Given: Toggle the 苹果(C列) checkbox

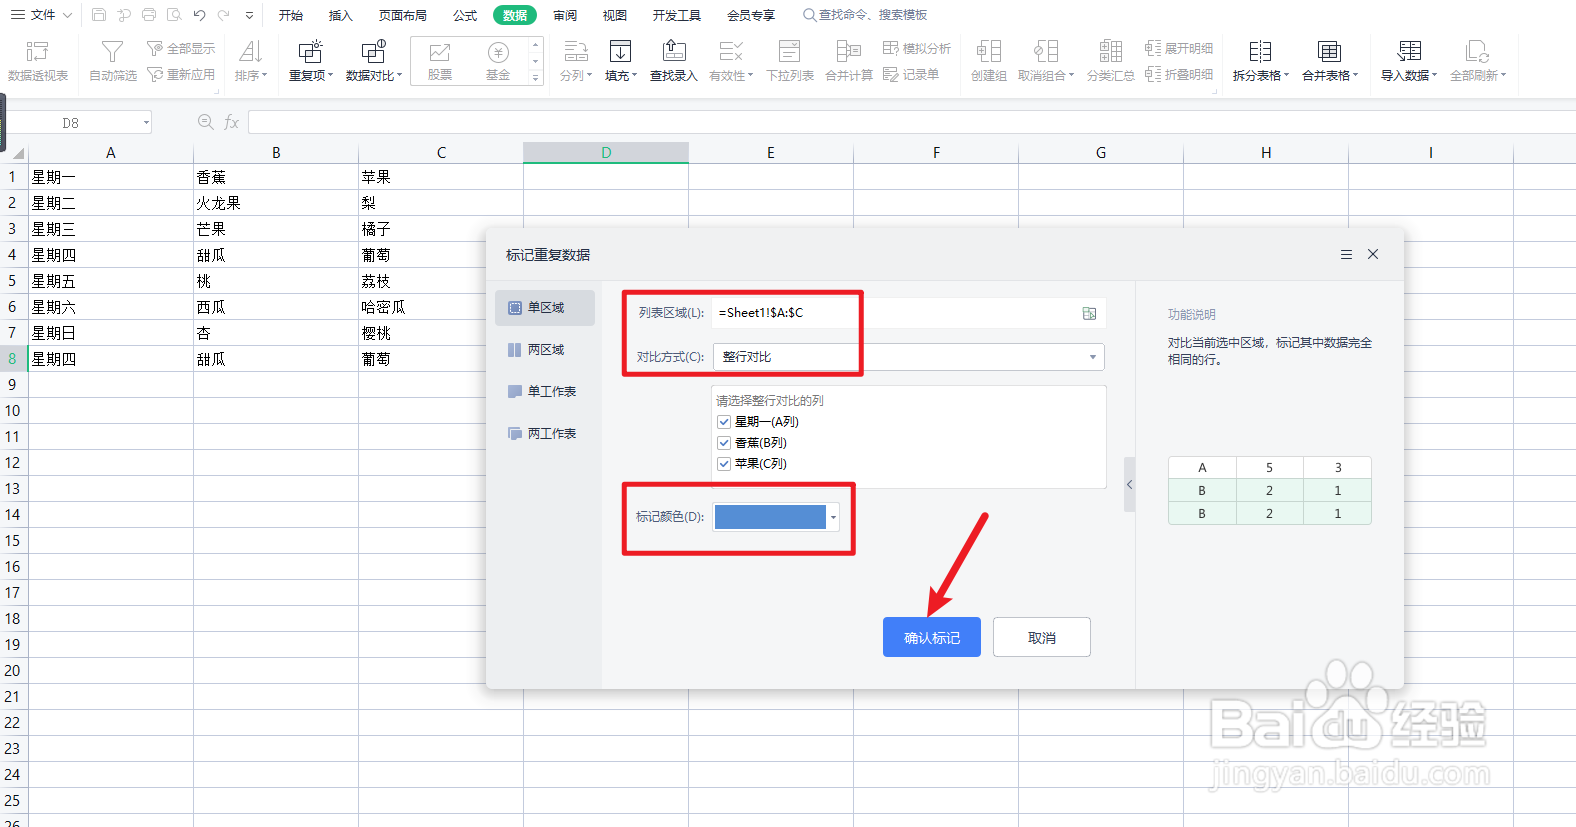Looking at the screenshot, I should pyautogui.click(x=724, y=464).
